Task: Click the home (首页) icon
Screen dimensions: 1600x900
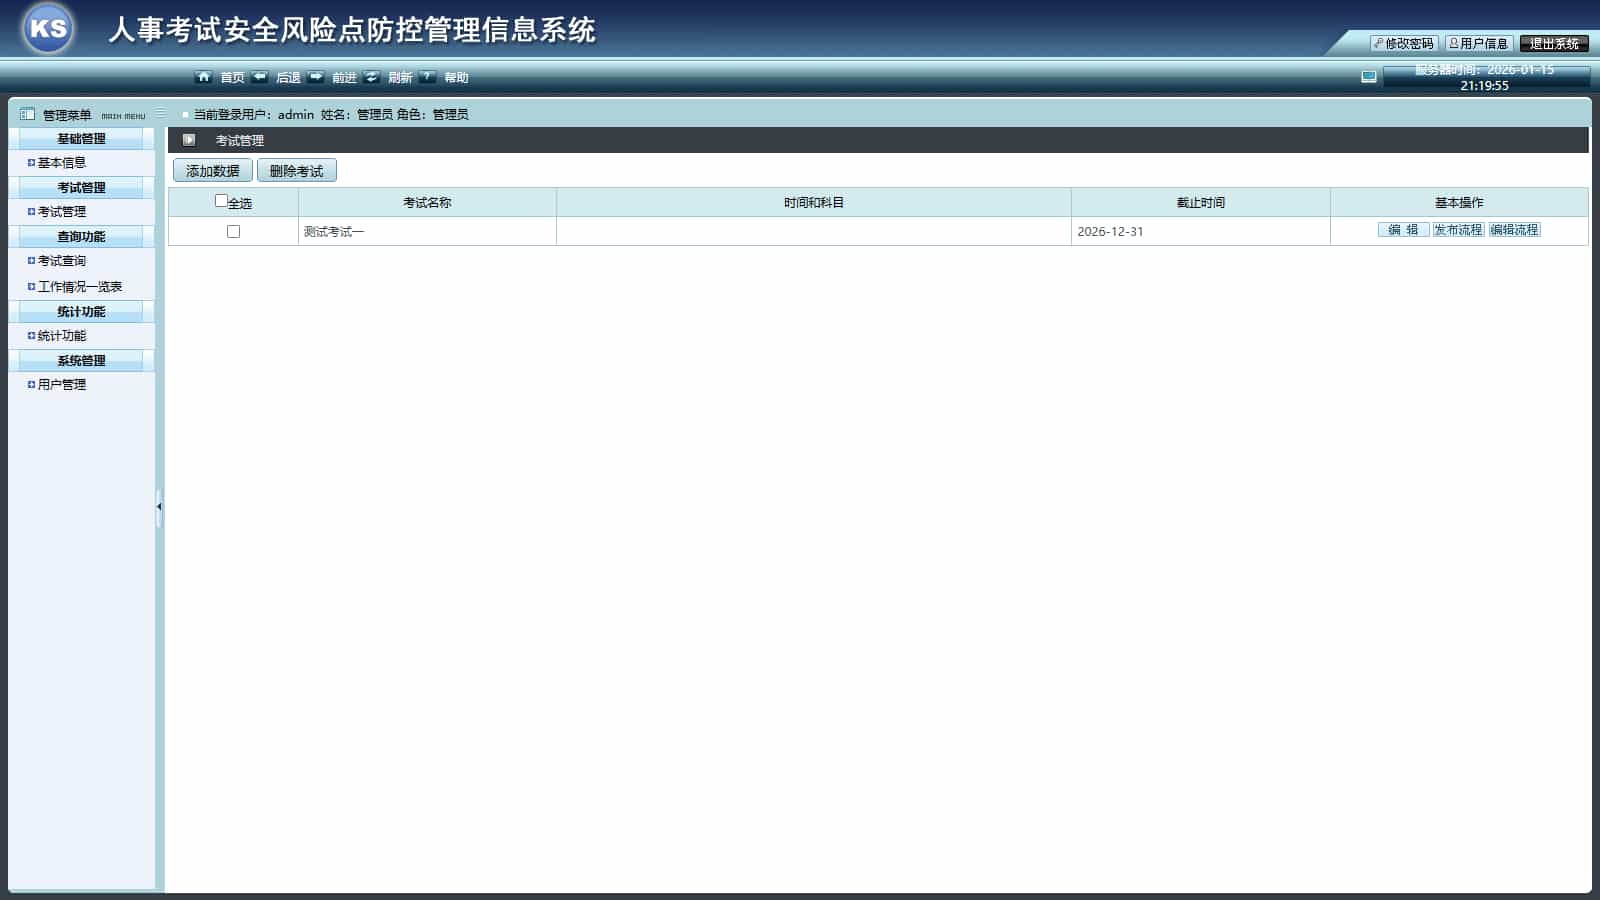Action: point(204,77)
